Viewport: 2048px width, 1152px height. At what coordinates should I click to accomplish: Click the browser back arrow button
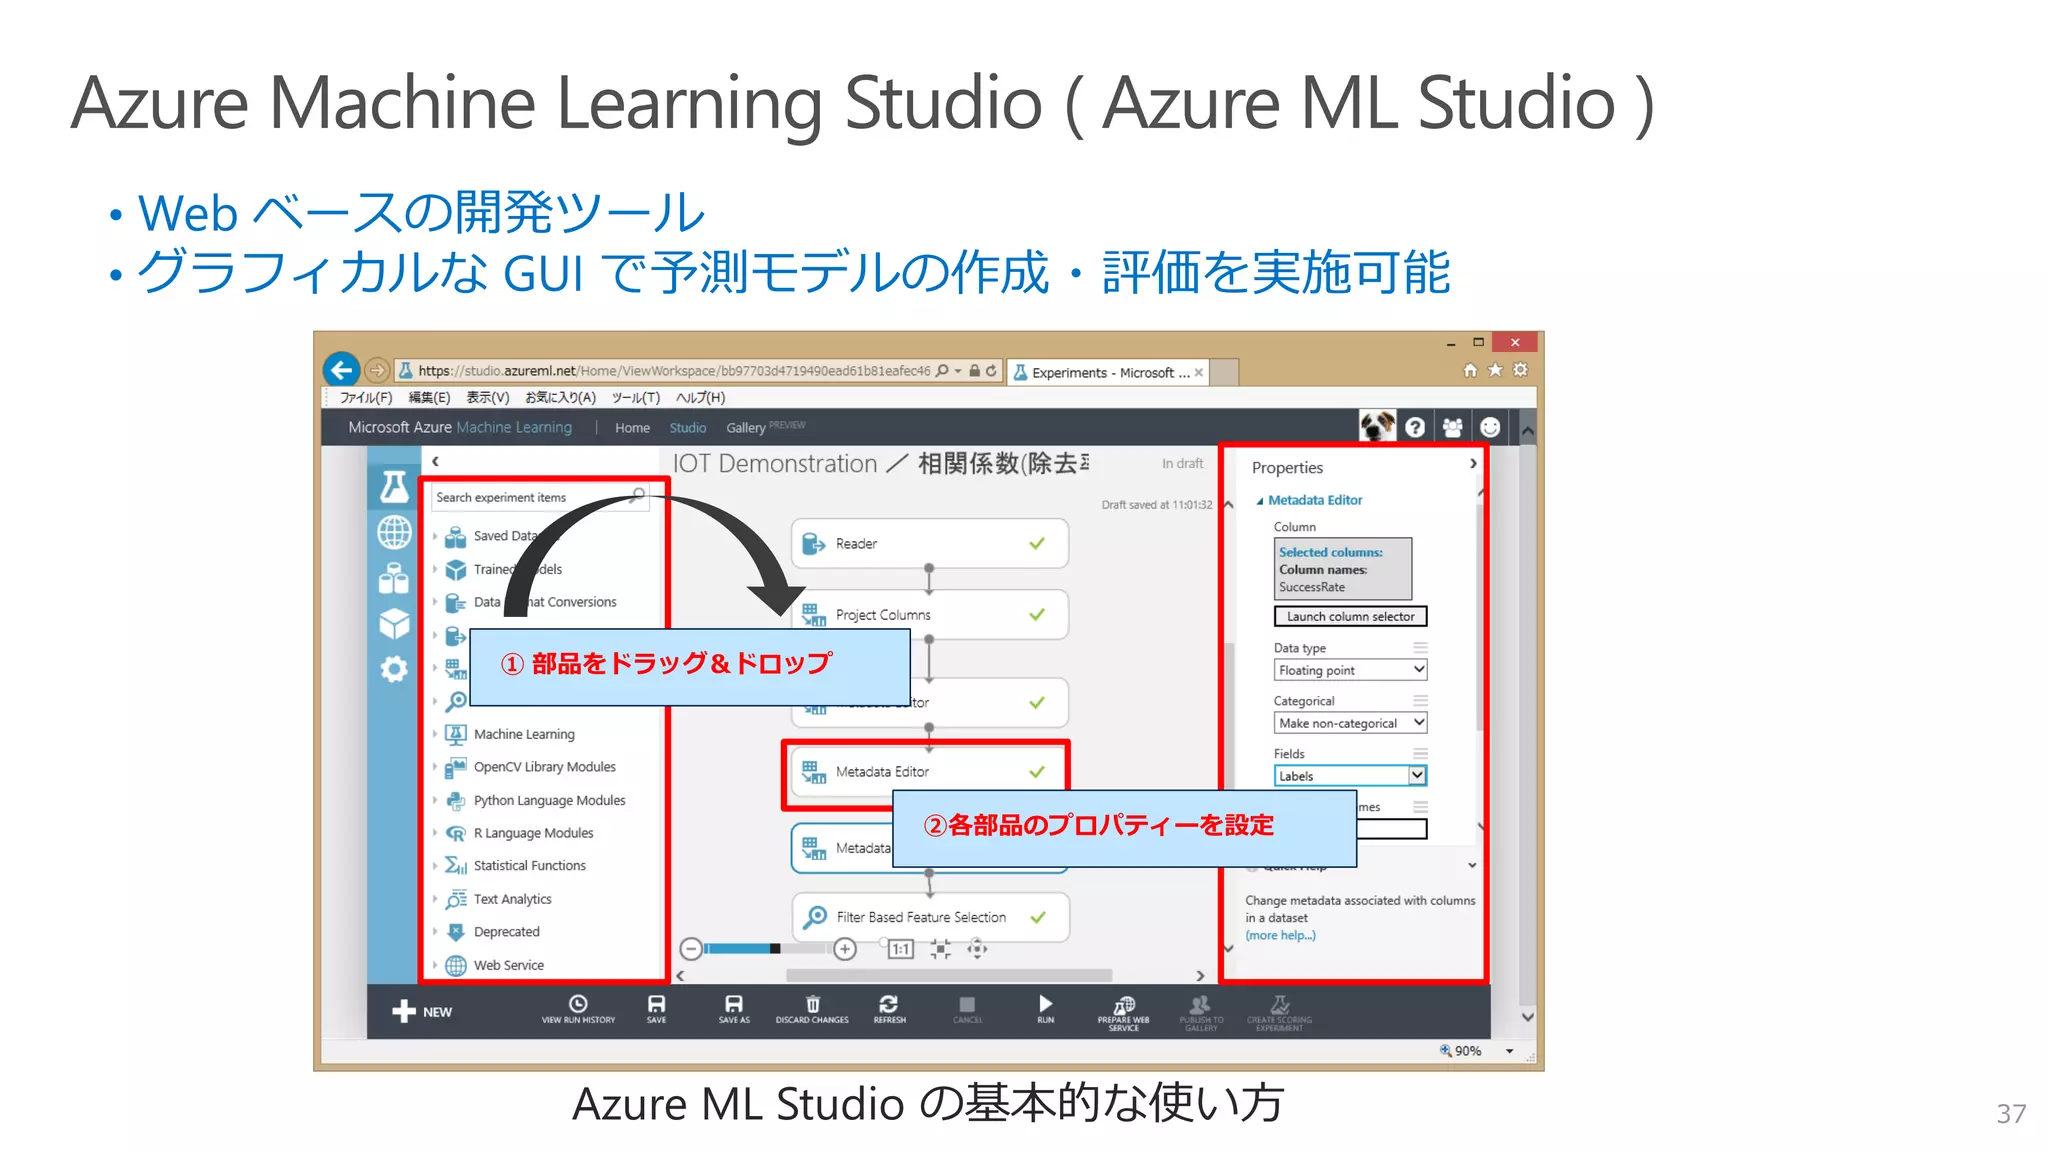click(x=342, y=370)
